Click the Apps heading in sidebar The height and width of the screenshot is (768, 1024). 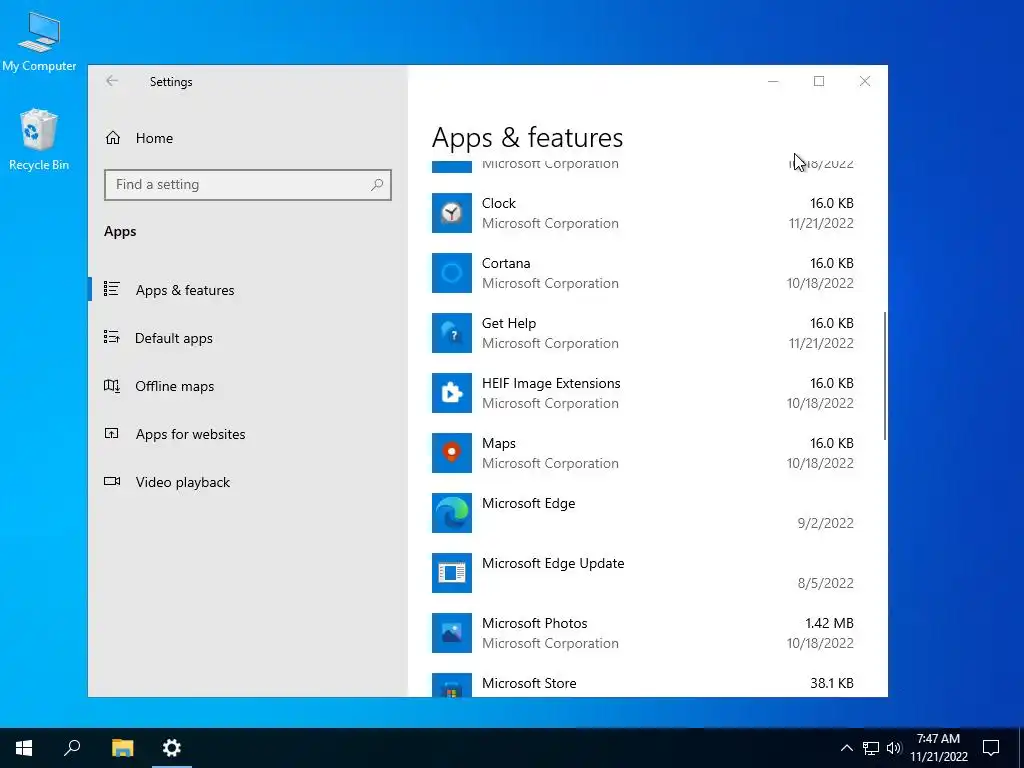click(x=120, y=231)
